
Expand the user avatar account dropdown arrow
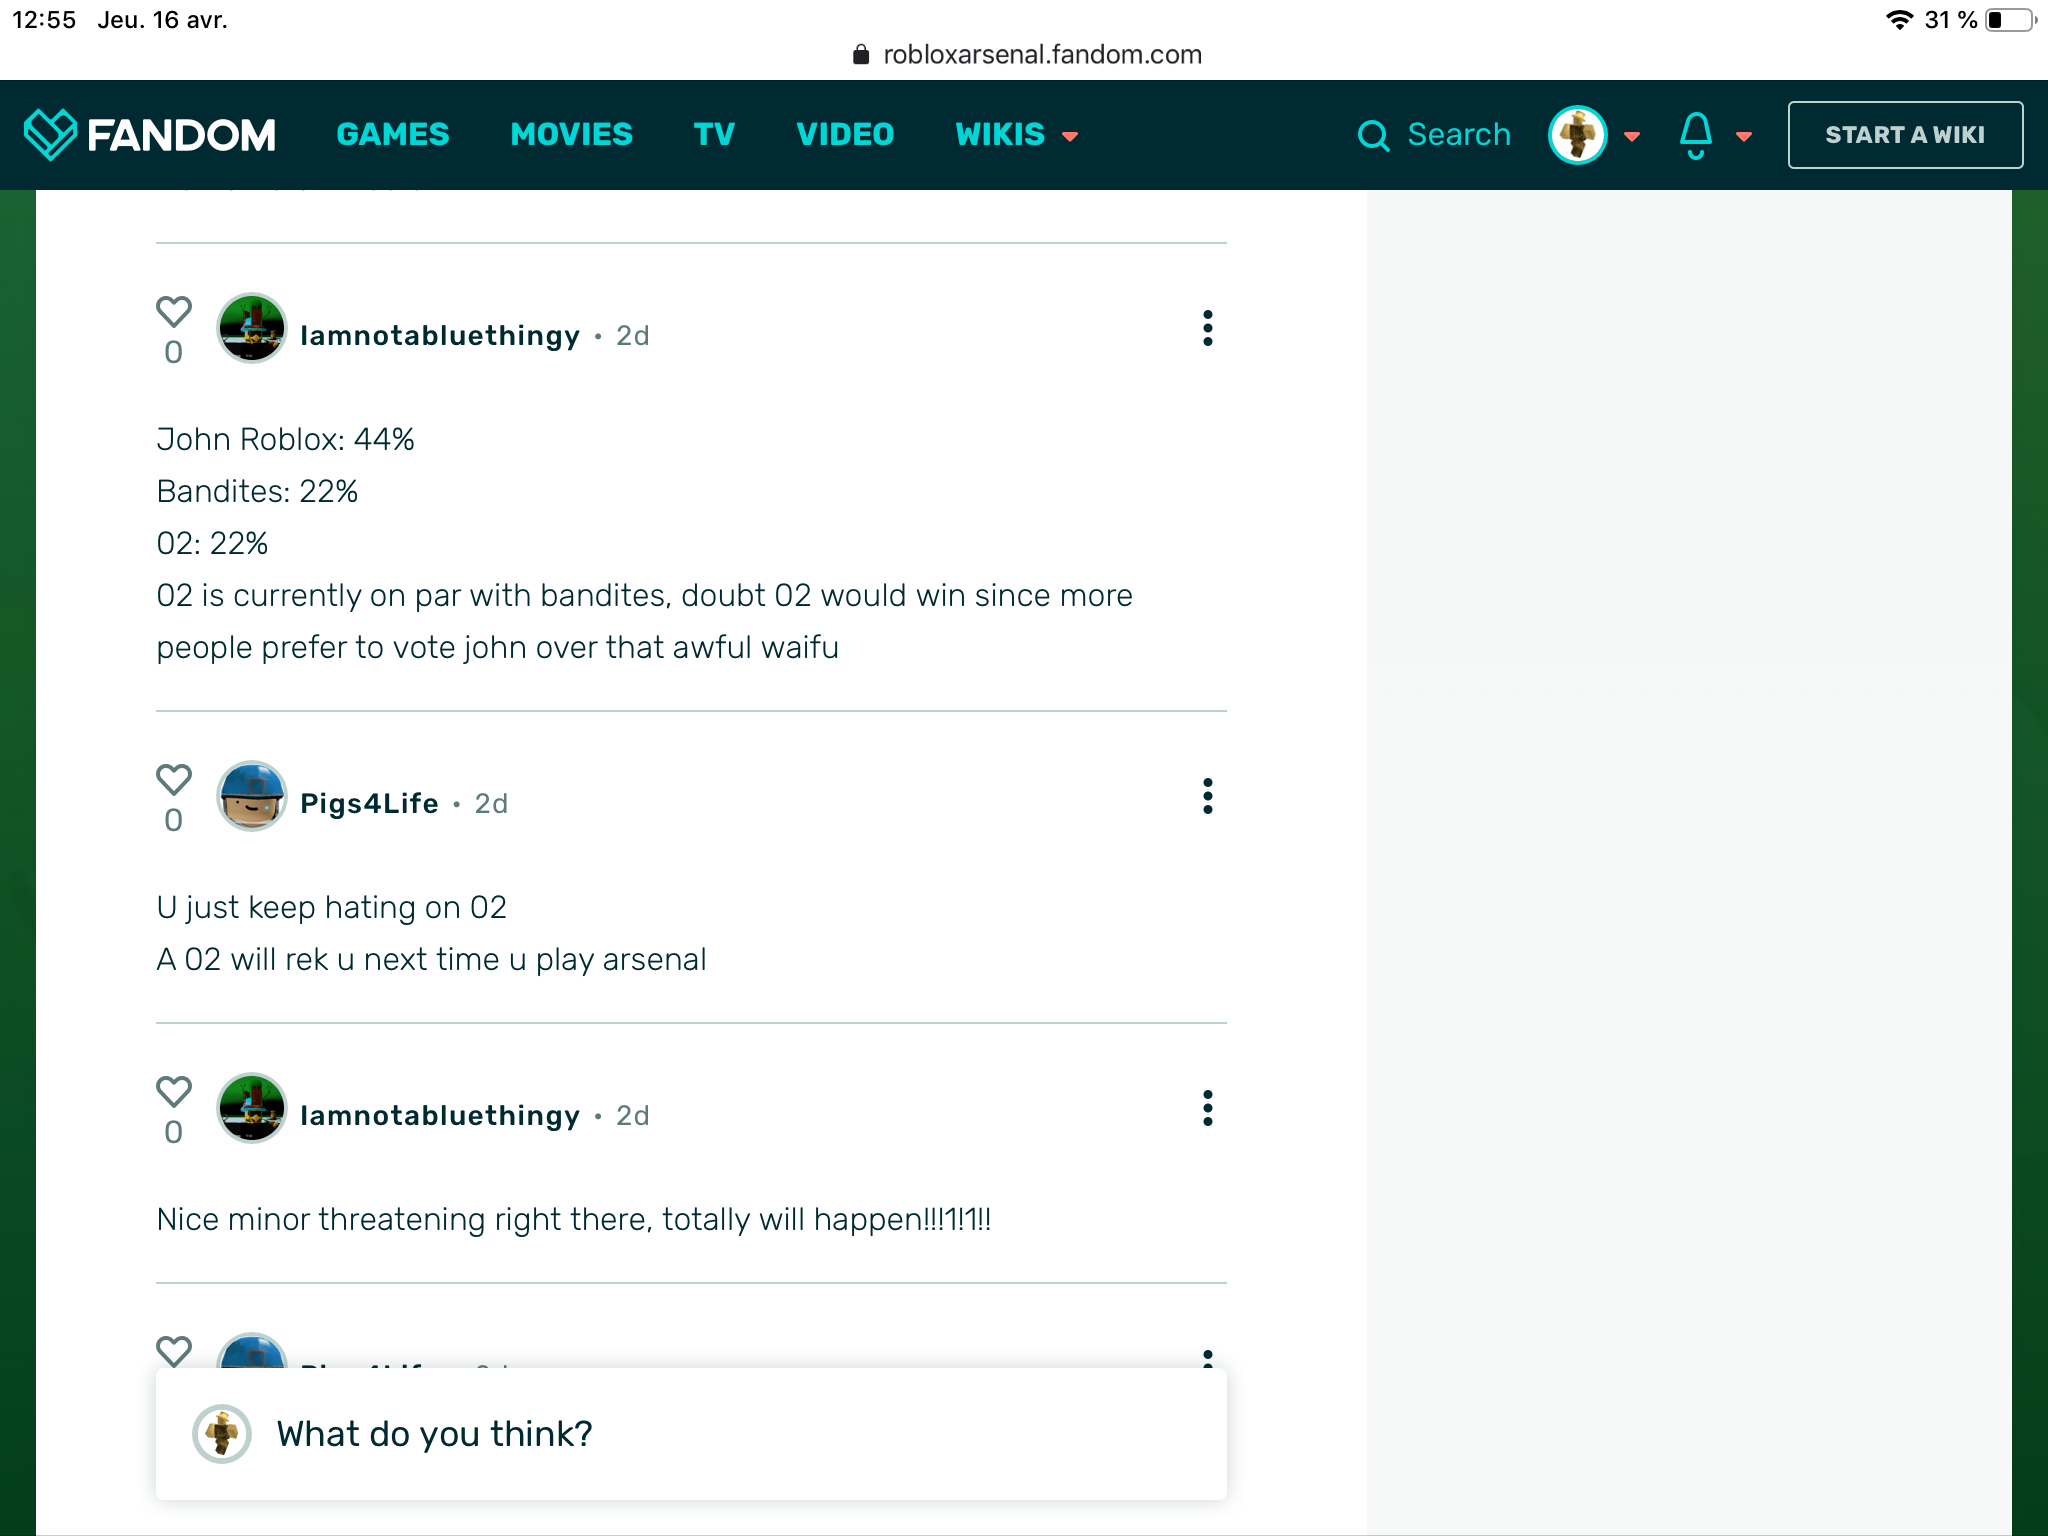coord(1632,137)
